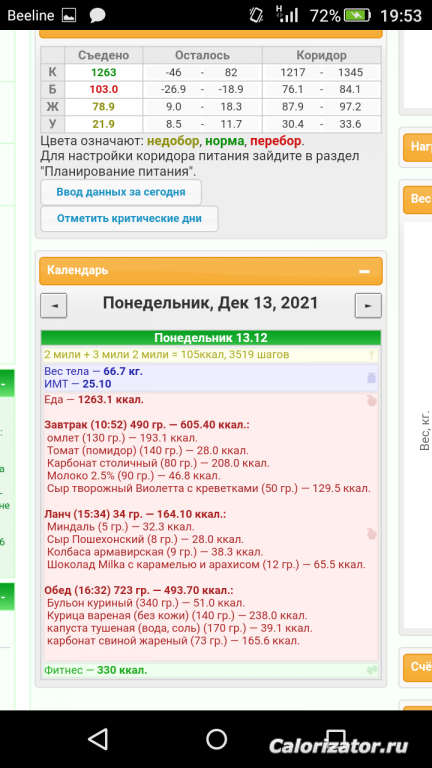Tap the vibrate mode icon in status bar
Screen dimensions: 432x768
[256, 15]
